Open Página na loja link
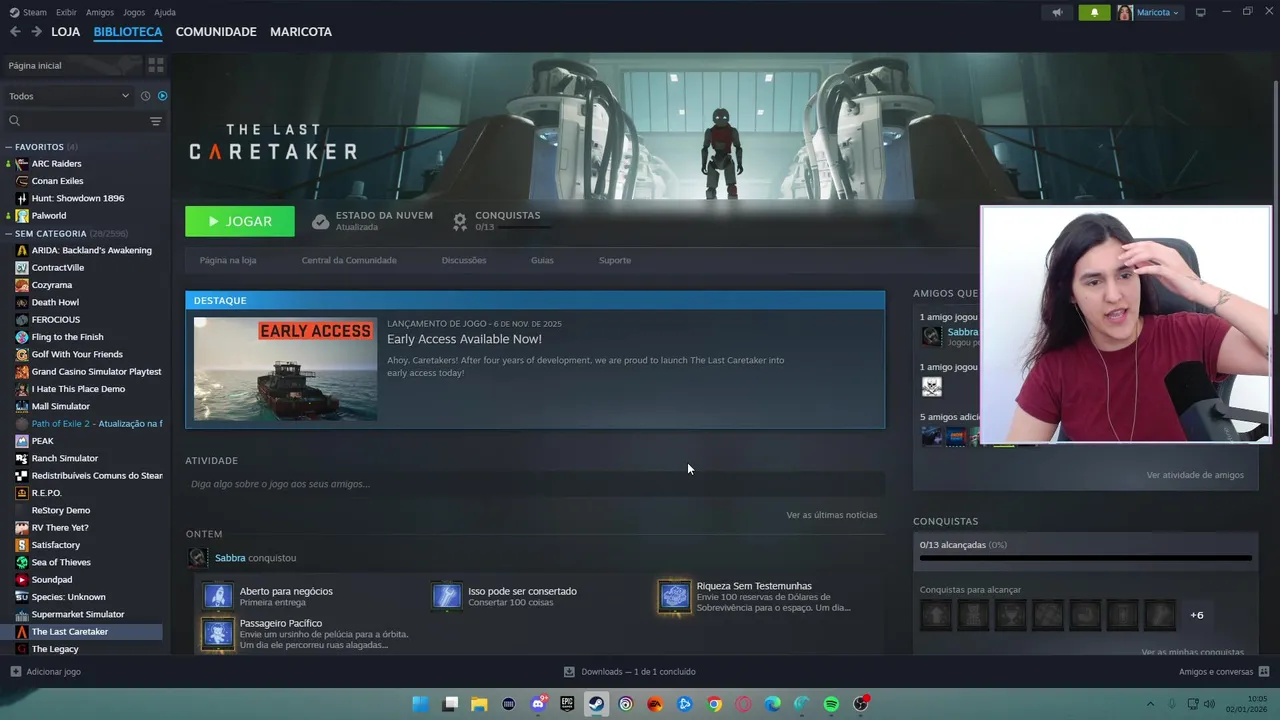 point(228,260)
